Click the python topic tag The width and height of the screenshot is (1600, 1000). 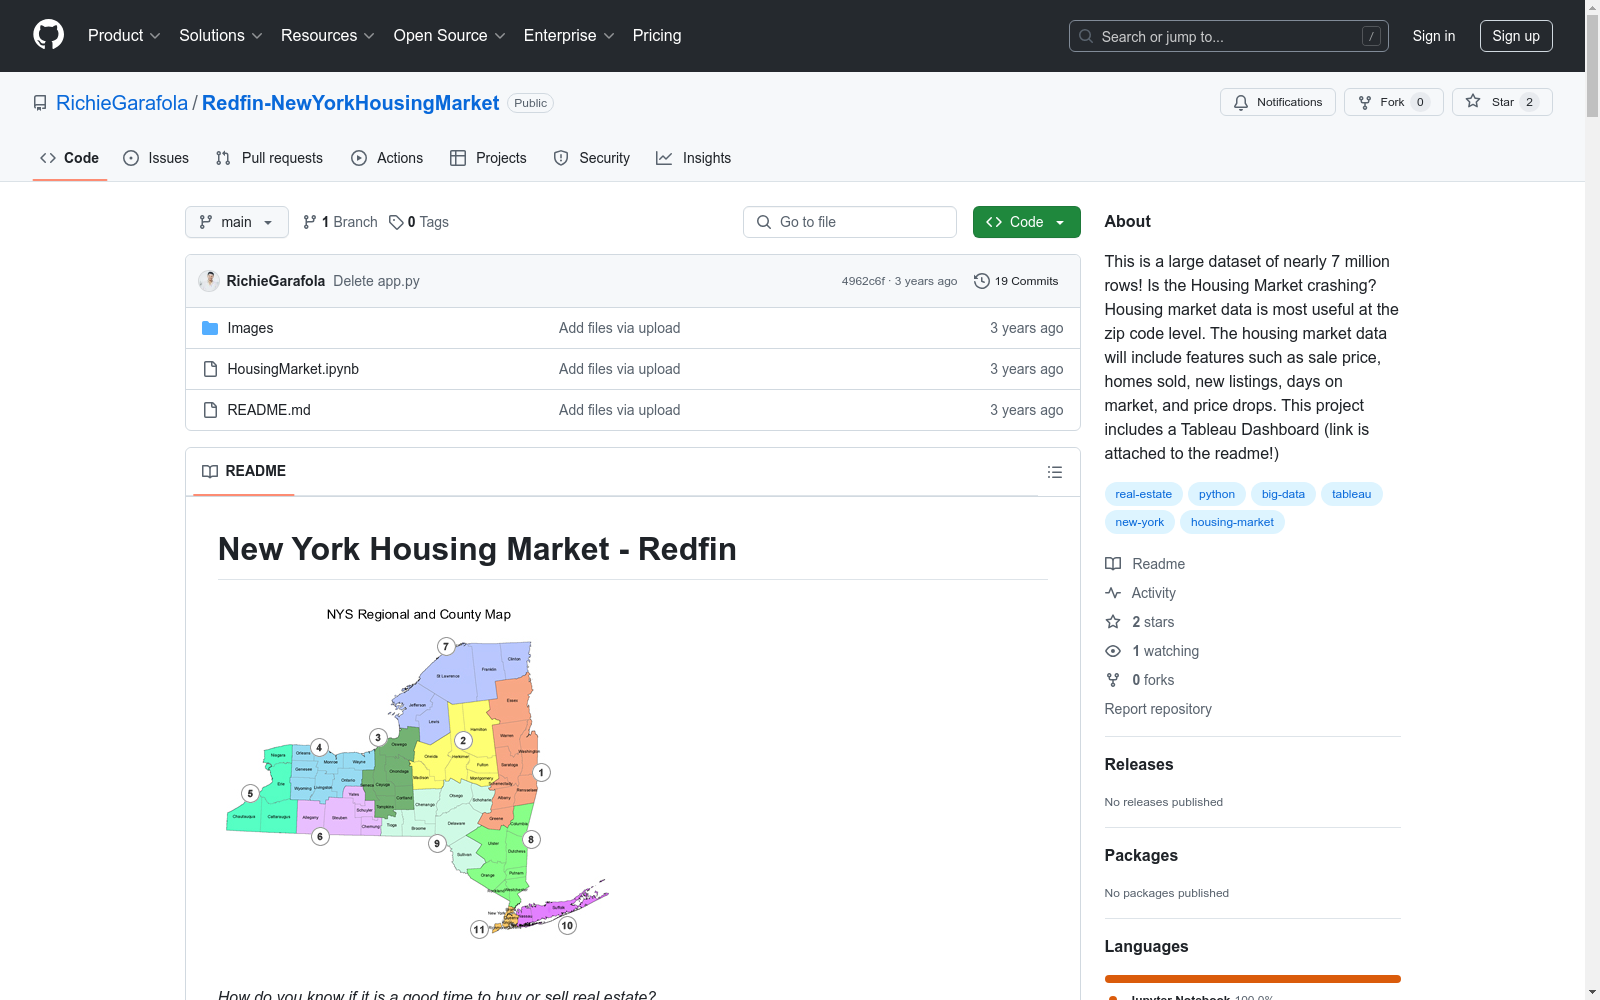click(1217, 494)
